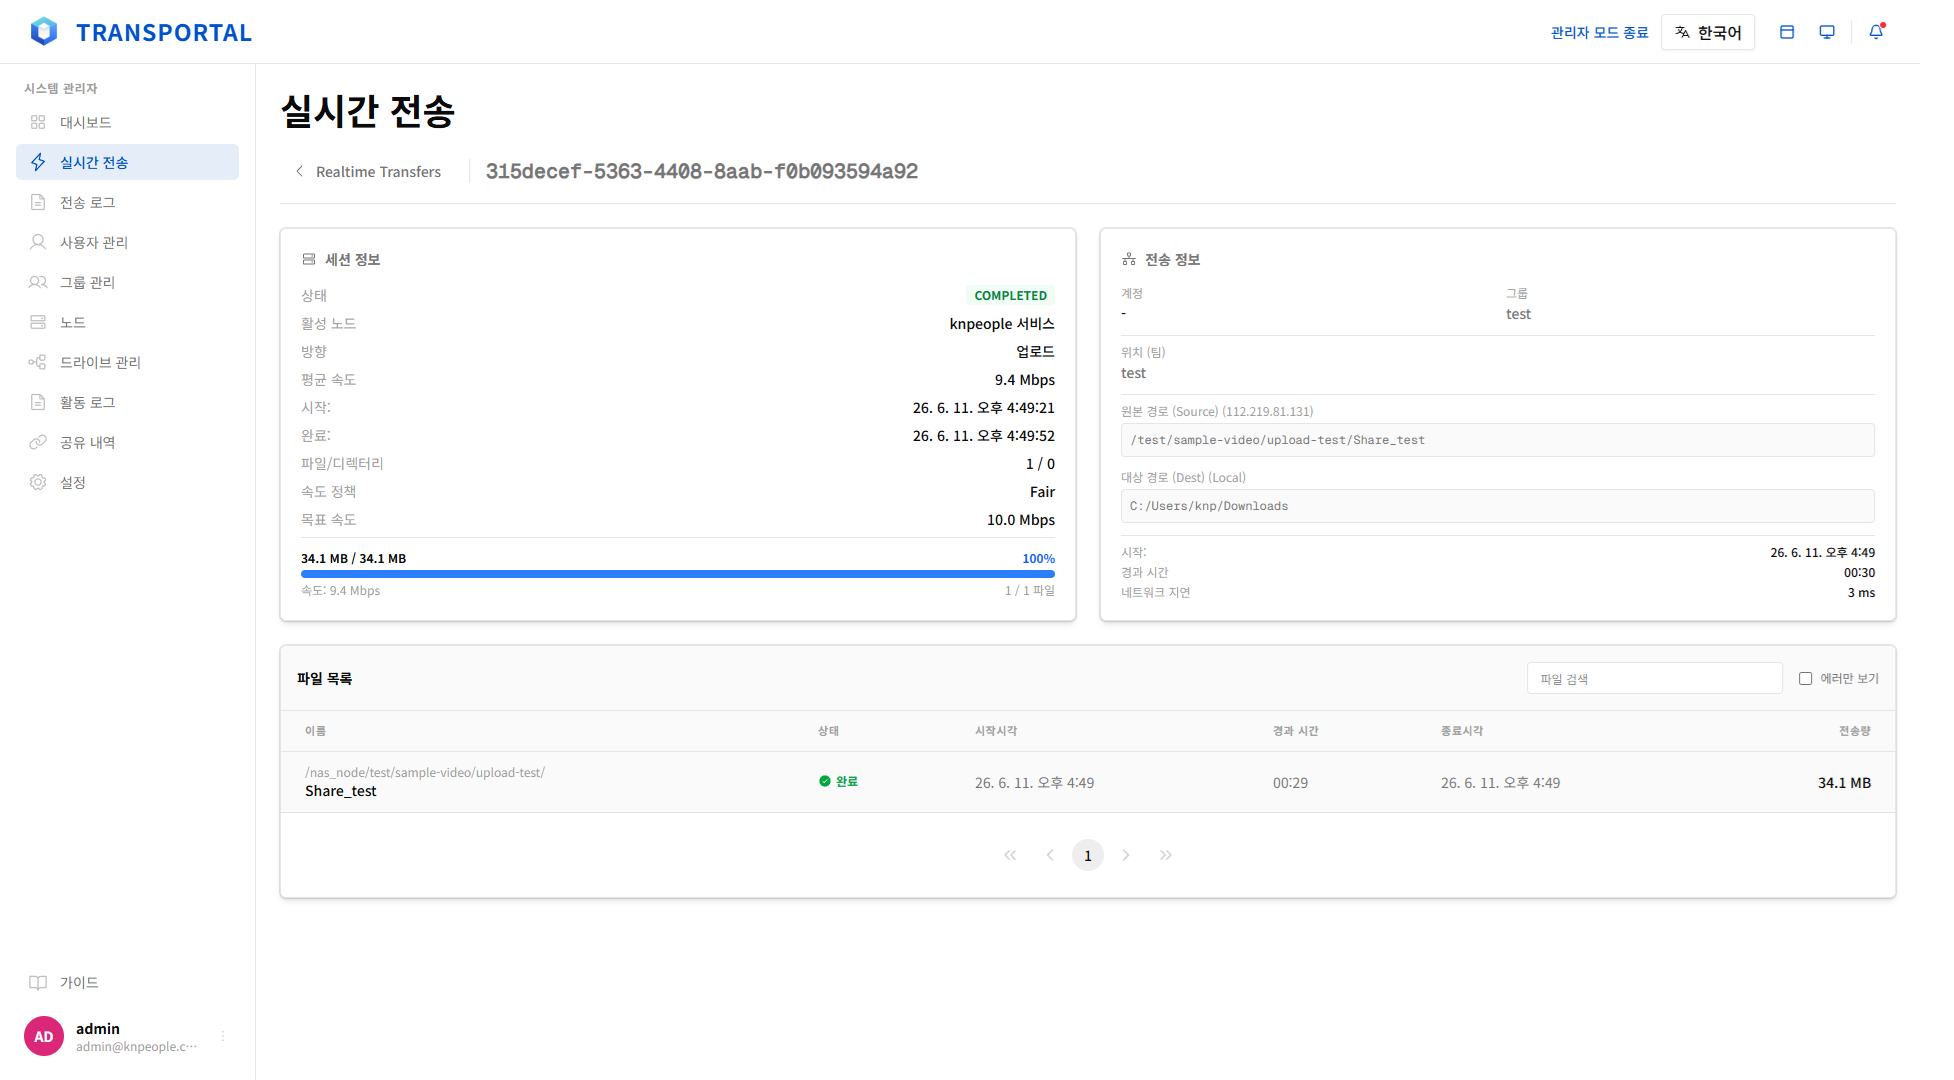The width and height of the screenshot is (1954, 1080).
Task: Click the green 완료 check icon
Action: click(825, 781)
